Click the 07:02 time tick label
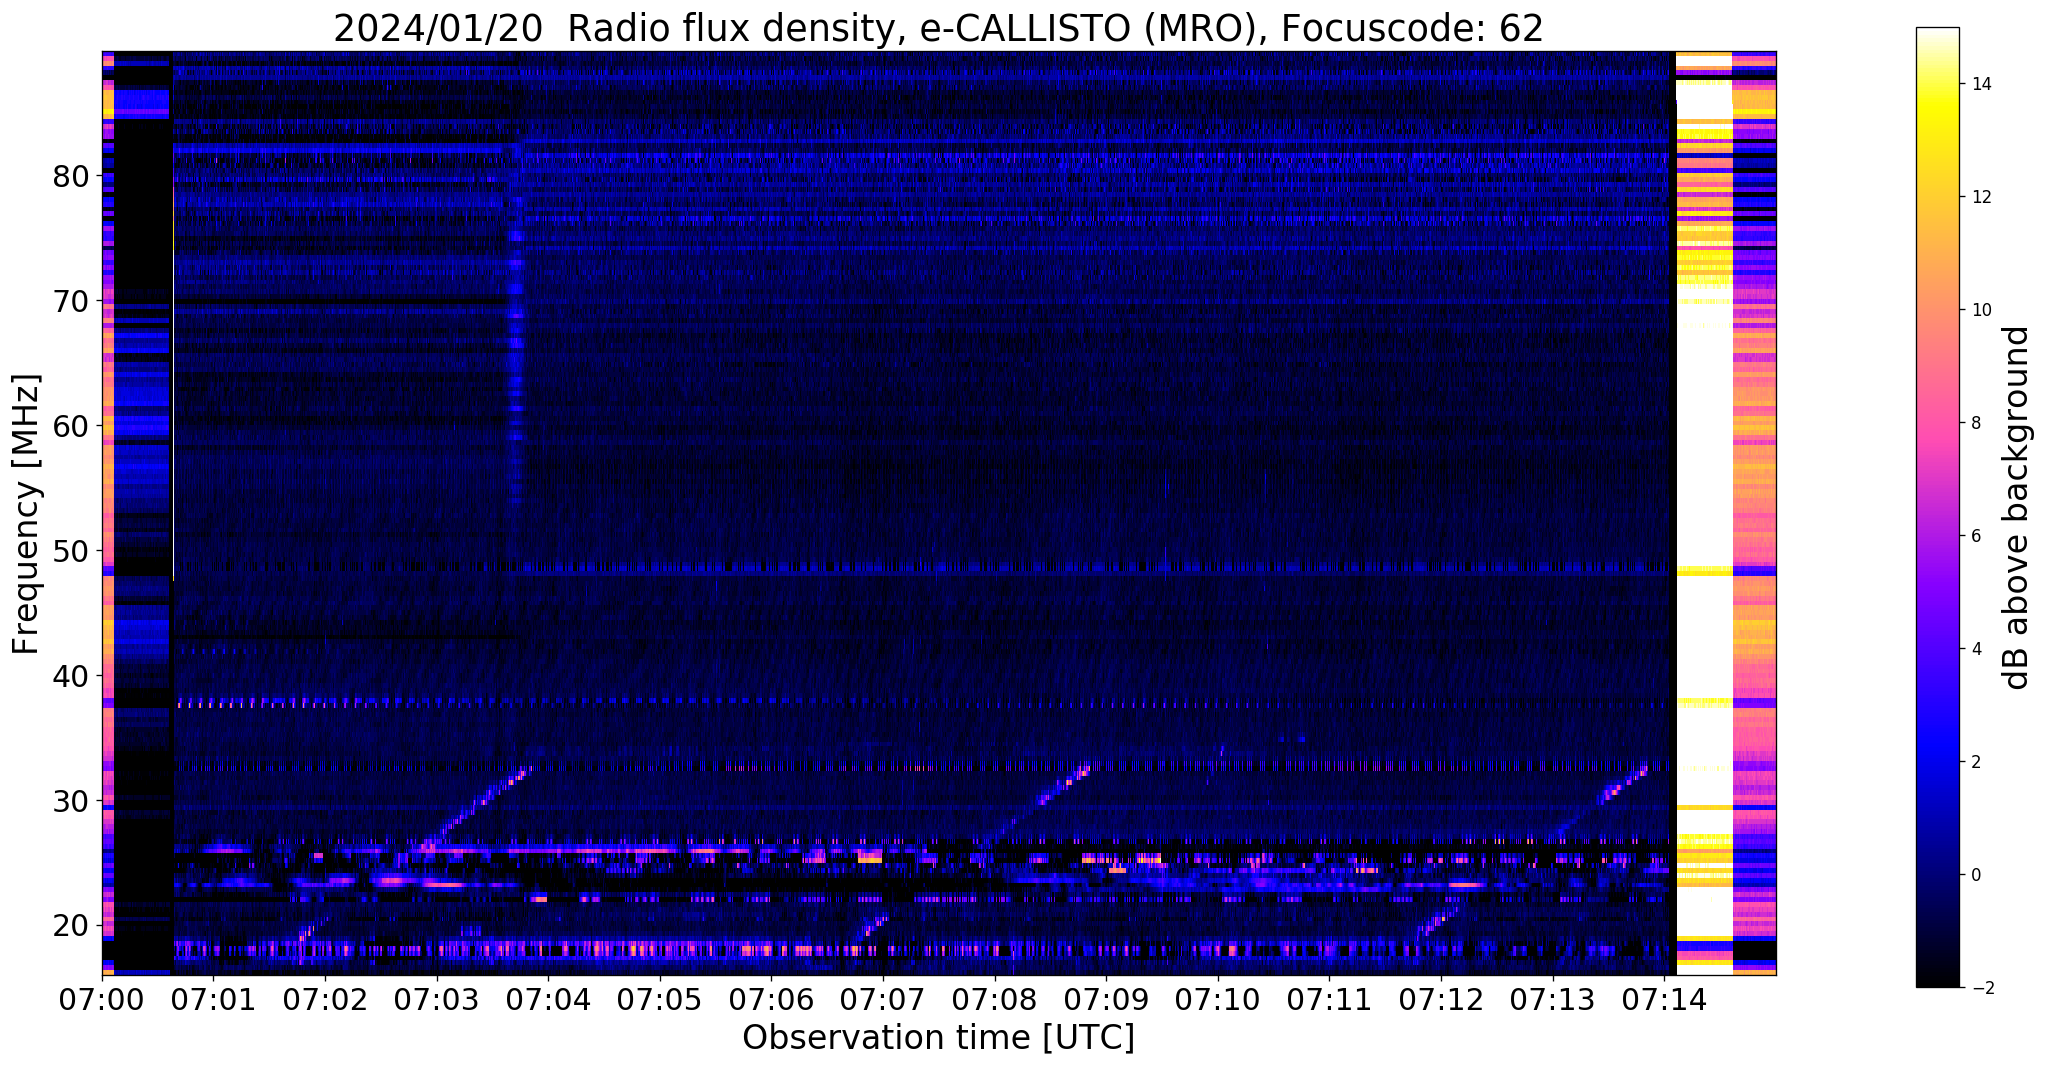Image resolution: width=2047 pixels, height=1067 pixels. pos(325,999)
